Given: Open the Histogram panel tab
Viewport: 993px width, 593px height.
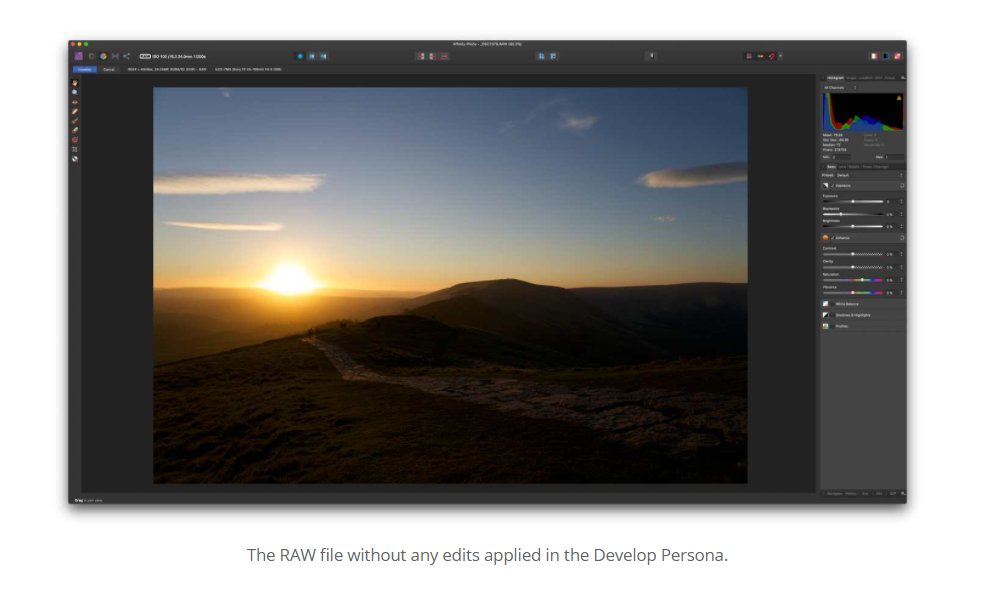Looking at the screenshot, I should [835, 78].
